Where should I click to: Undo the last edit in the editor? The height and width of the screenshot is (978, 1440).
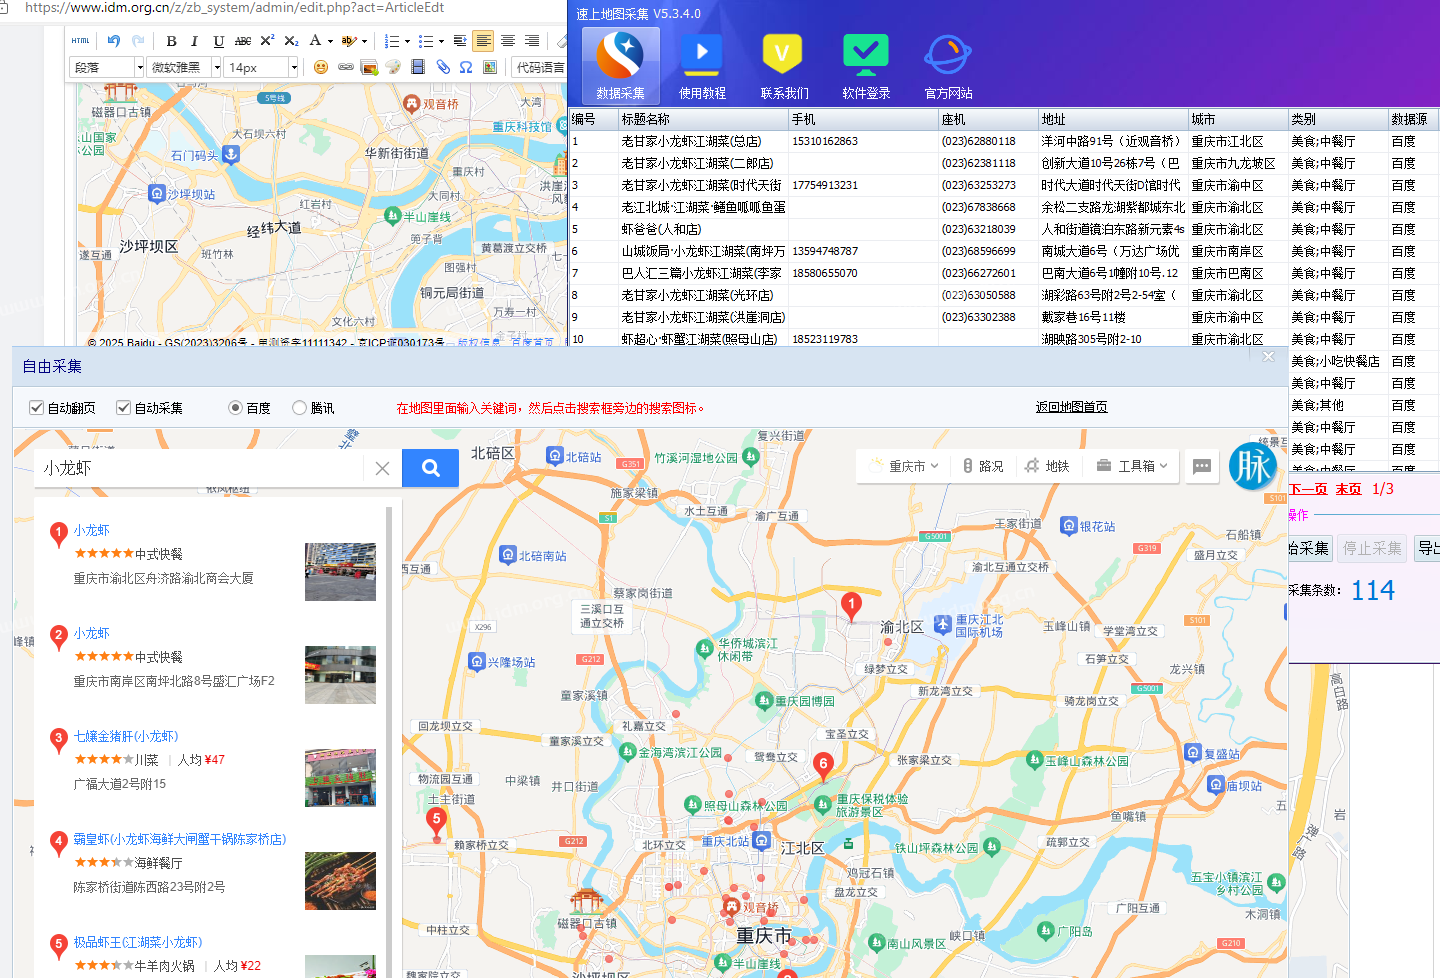click(x=113, y=41)
